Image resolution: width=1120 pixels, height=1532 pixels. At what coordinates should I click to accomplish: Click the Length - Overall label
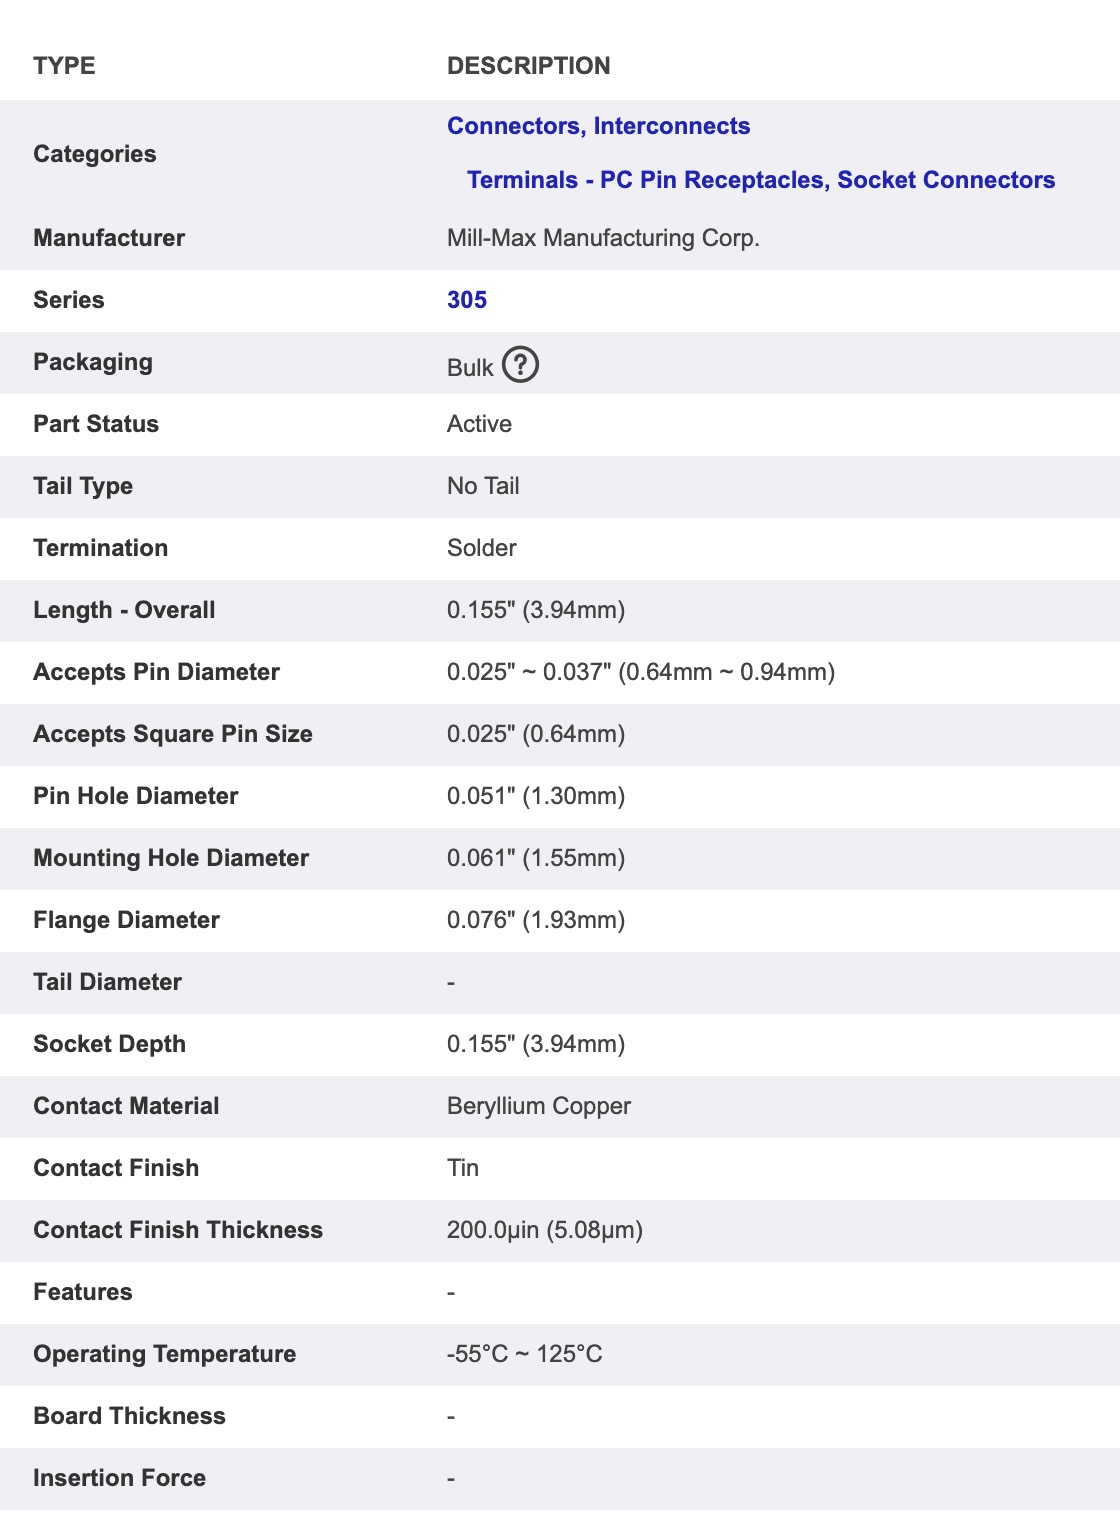[124, 610]
